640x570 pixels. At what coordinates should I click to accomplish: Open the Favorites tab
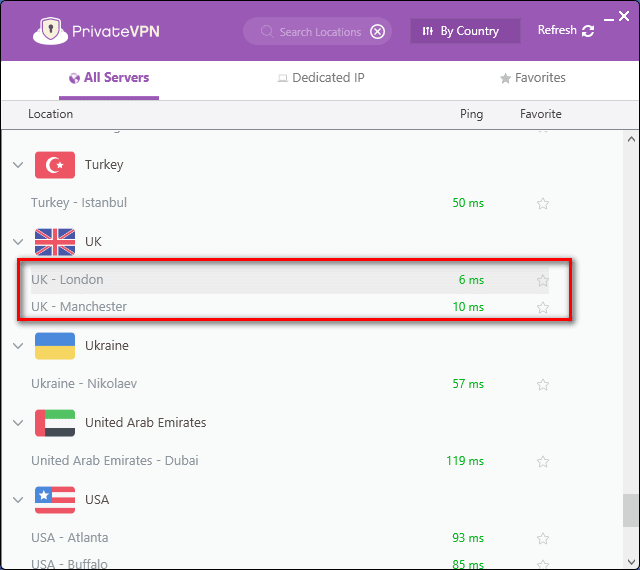coord(533,78)
